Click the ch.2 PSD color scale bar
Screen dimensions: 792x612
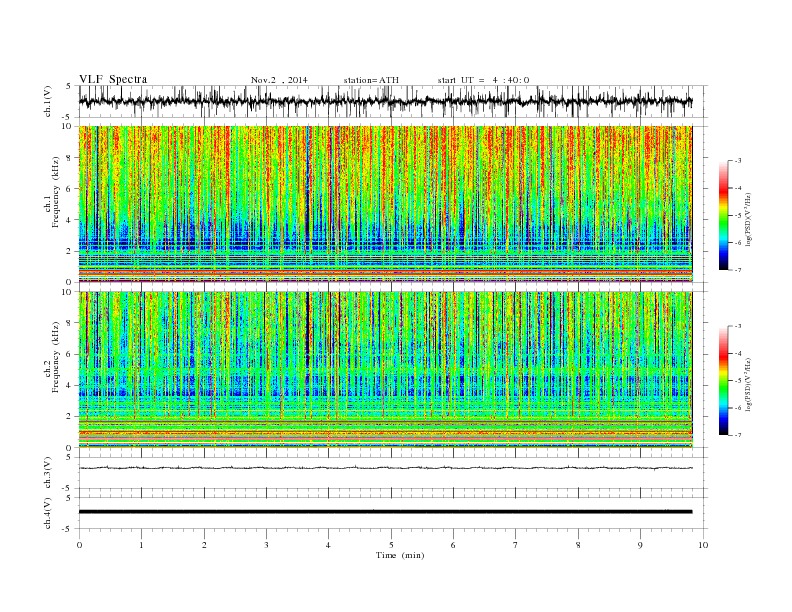click(723, 380)
